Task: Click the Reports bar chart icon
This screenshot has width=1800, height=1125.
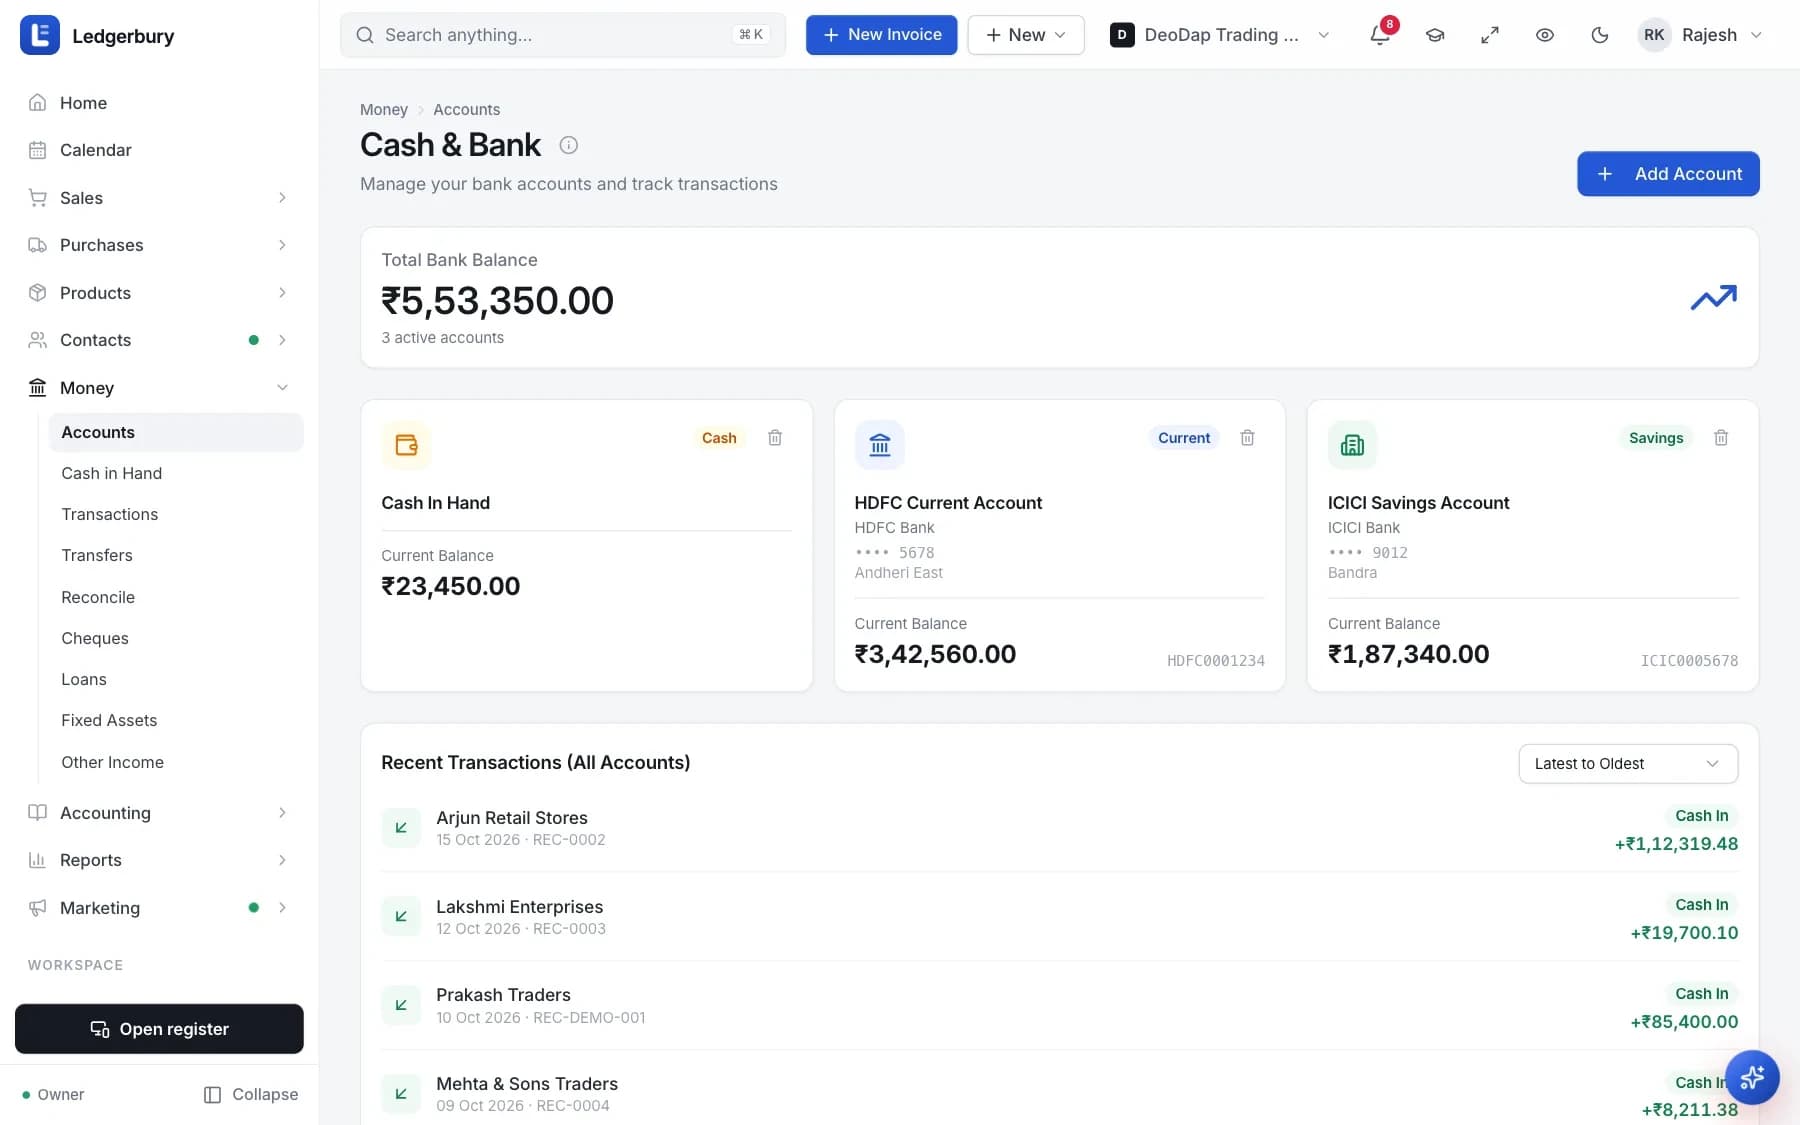Action: (38, 860)
